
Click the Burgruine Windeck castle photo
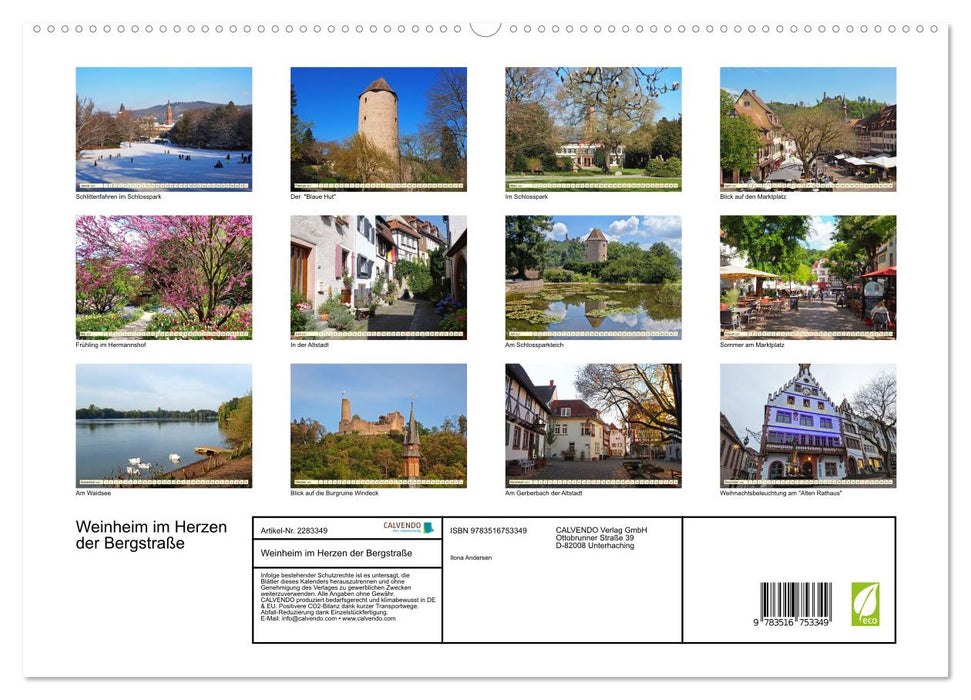pyautogui.click(x=378, y=426)
